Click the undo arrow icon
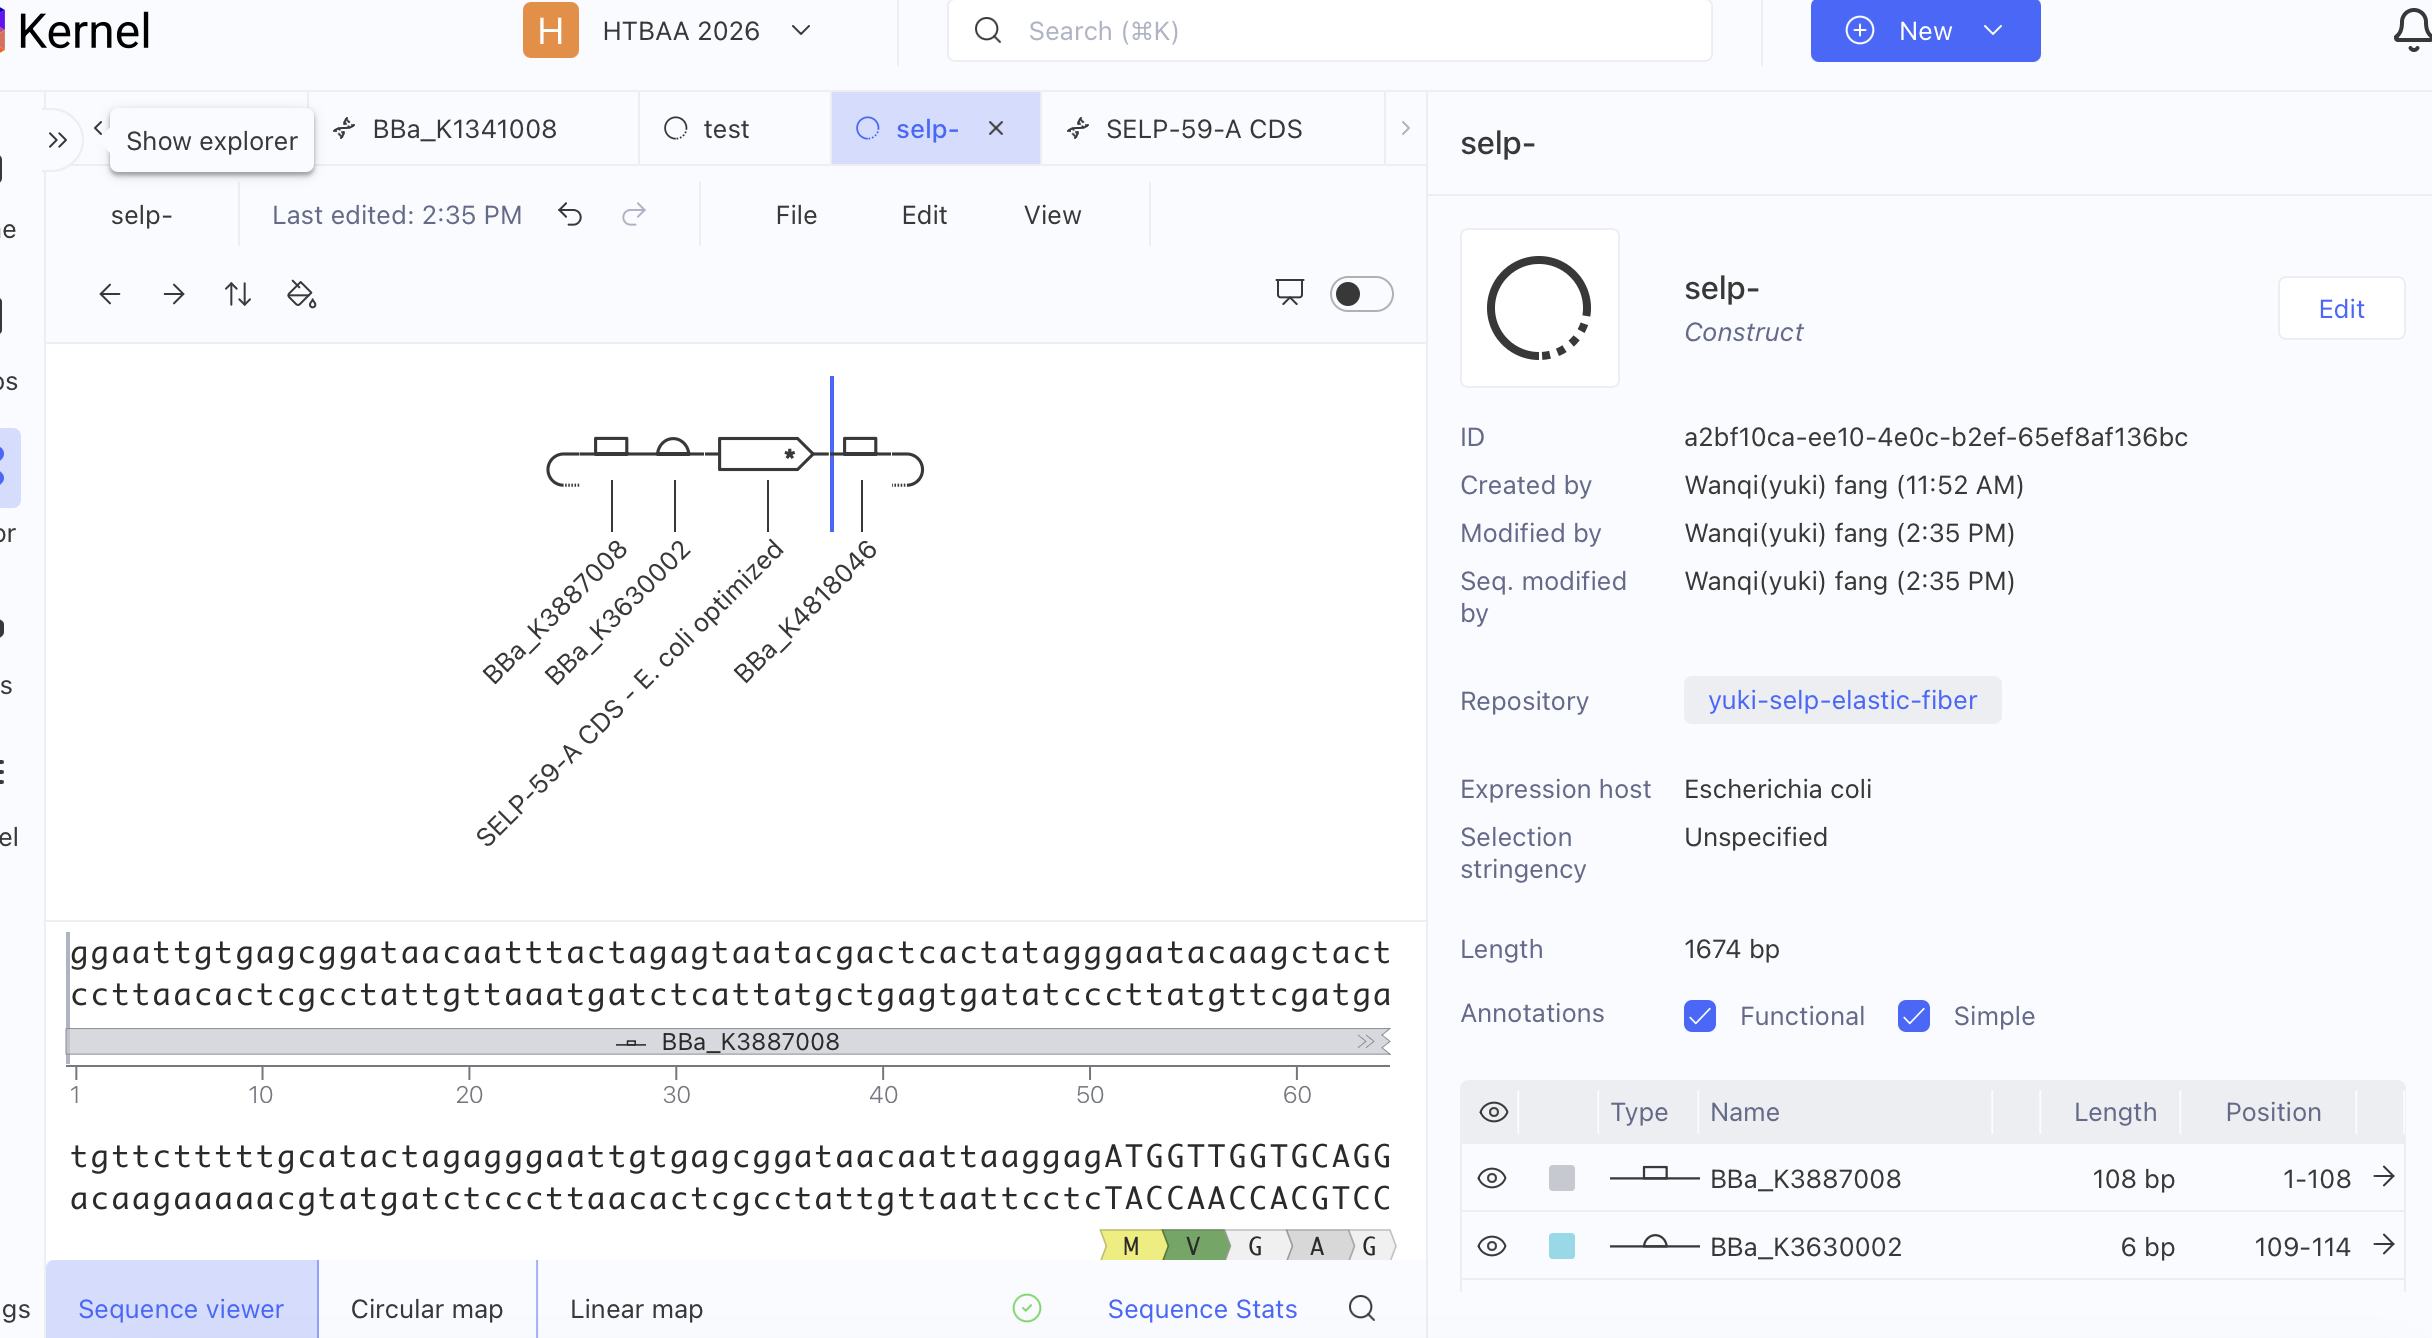Viewport: 2432px width, 1338px height. (570, 215)
